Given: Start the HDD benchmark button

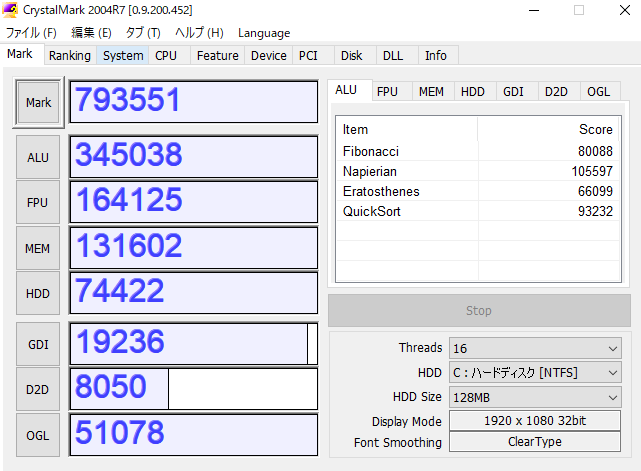Looking at the screenshot, I should (38, 293).
